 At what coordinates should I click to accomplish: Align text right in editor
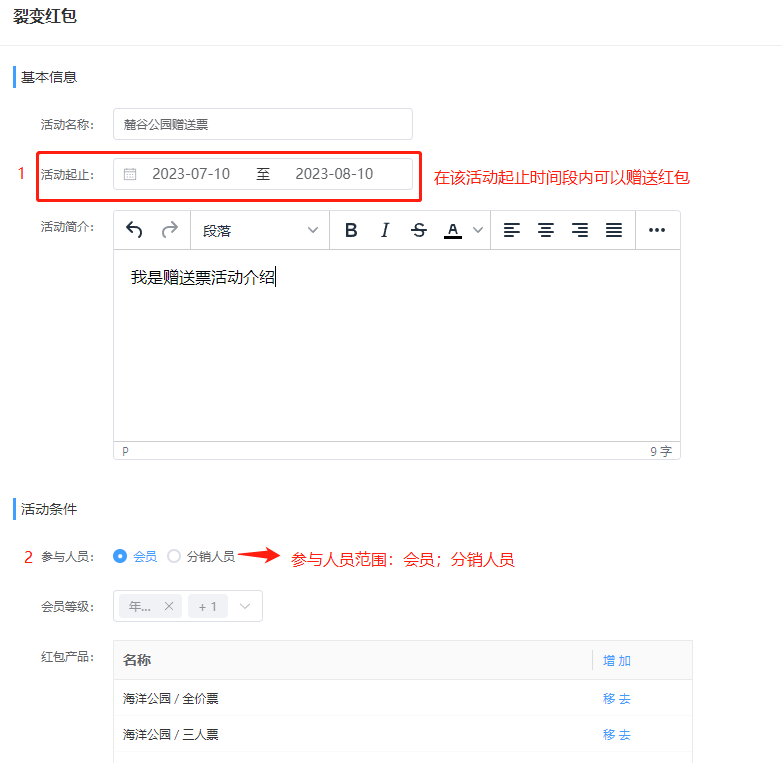pos(580,230)
